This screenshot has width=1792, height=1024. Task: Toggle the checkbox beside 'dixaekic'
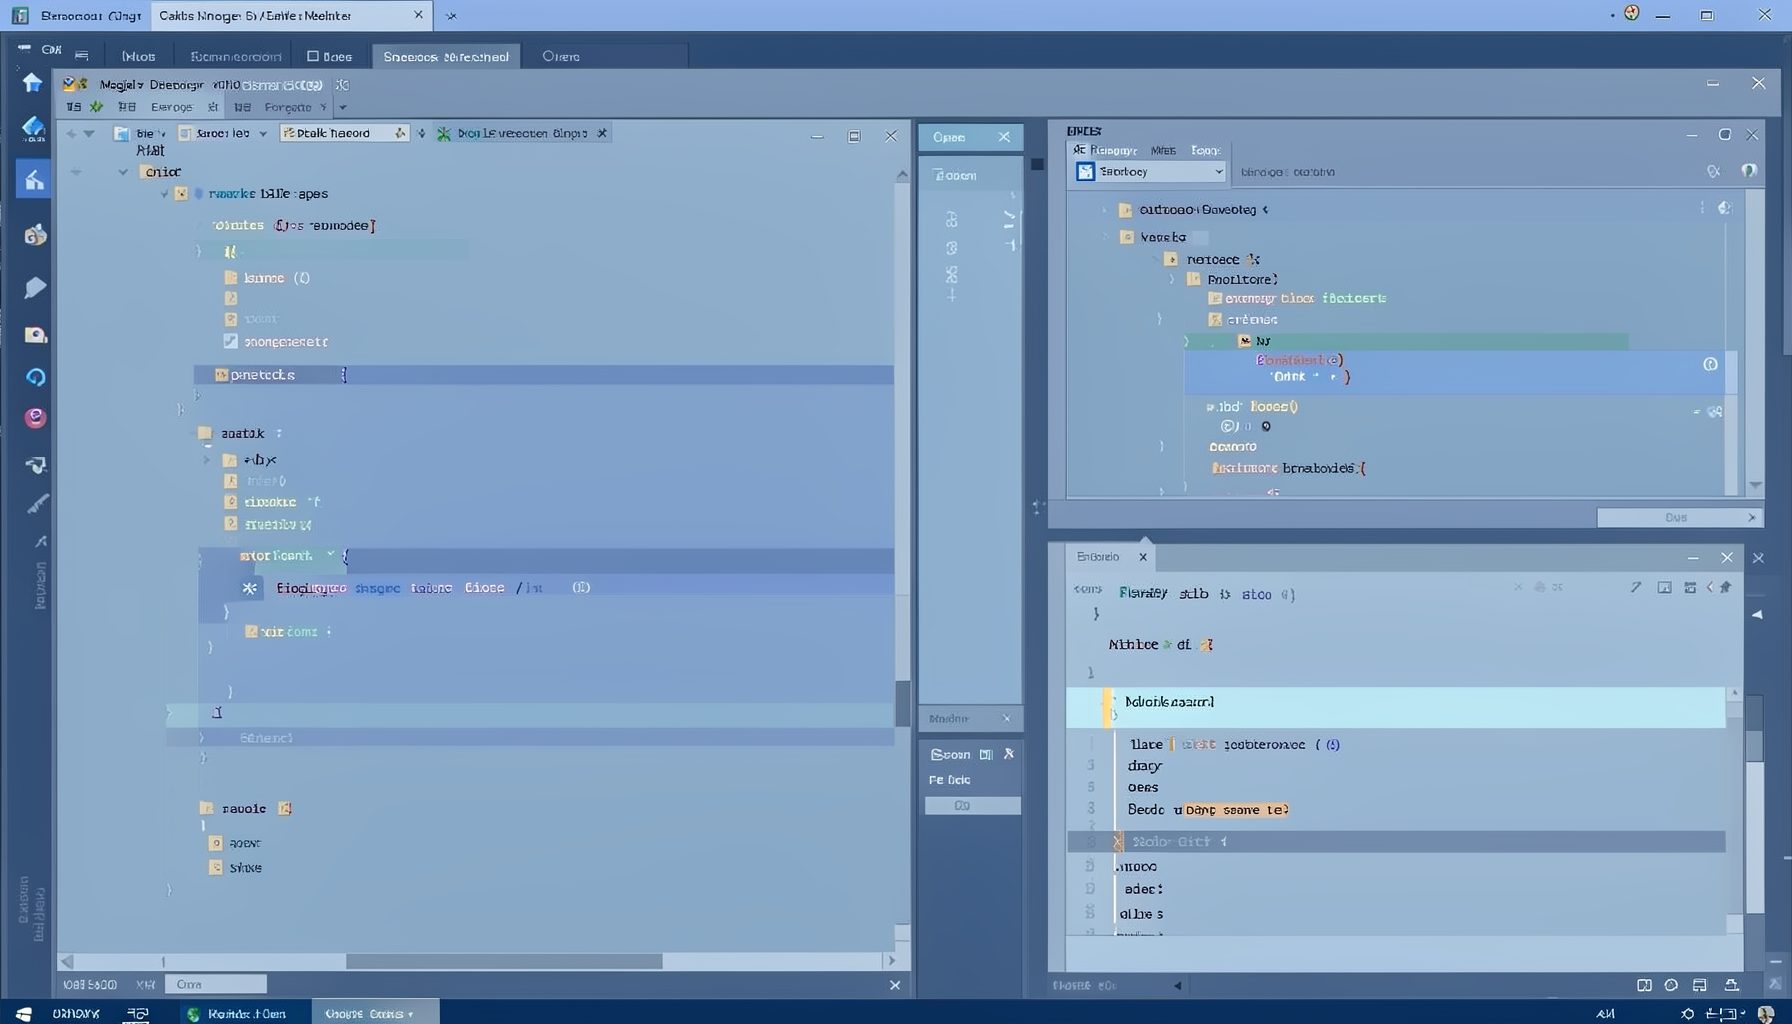click(x=231, y=502)
